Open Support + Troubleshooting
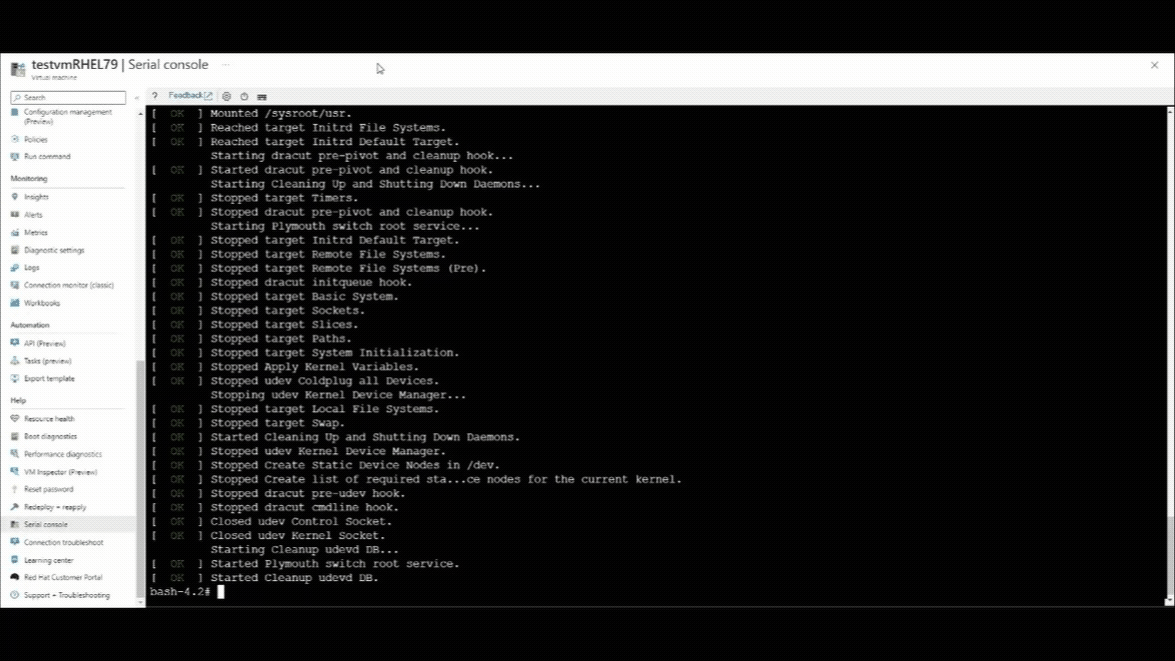This screenshot has width=1175, height=661. [x=63, y=595]
